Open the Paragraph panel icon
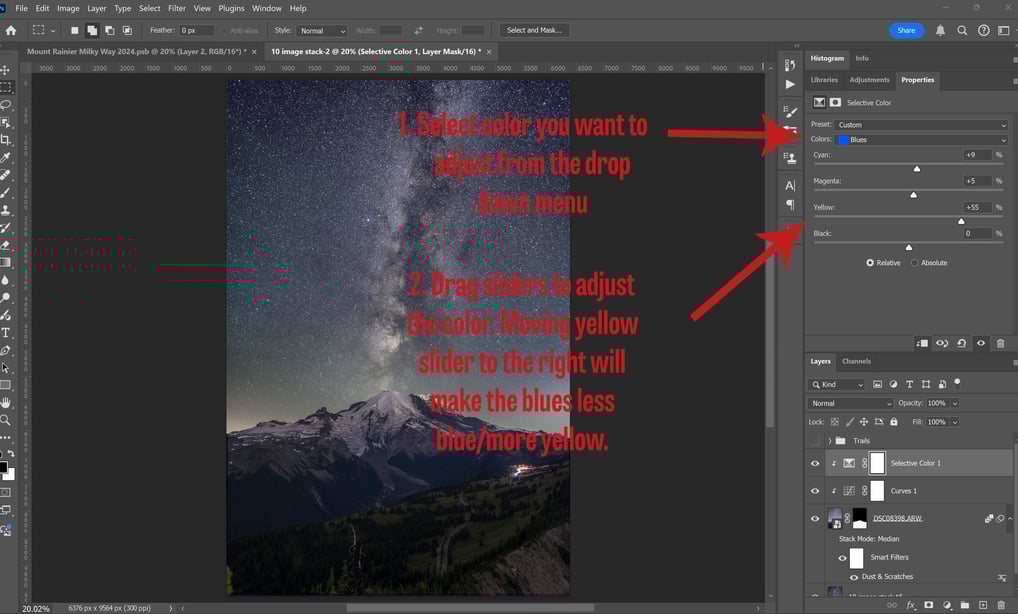 coord(790,204)
